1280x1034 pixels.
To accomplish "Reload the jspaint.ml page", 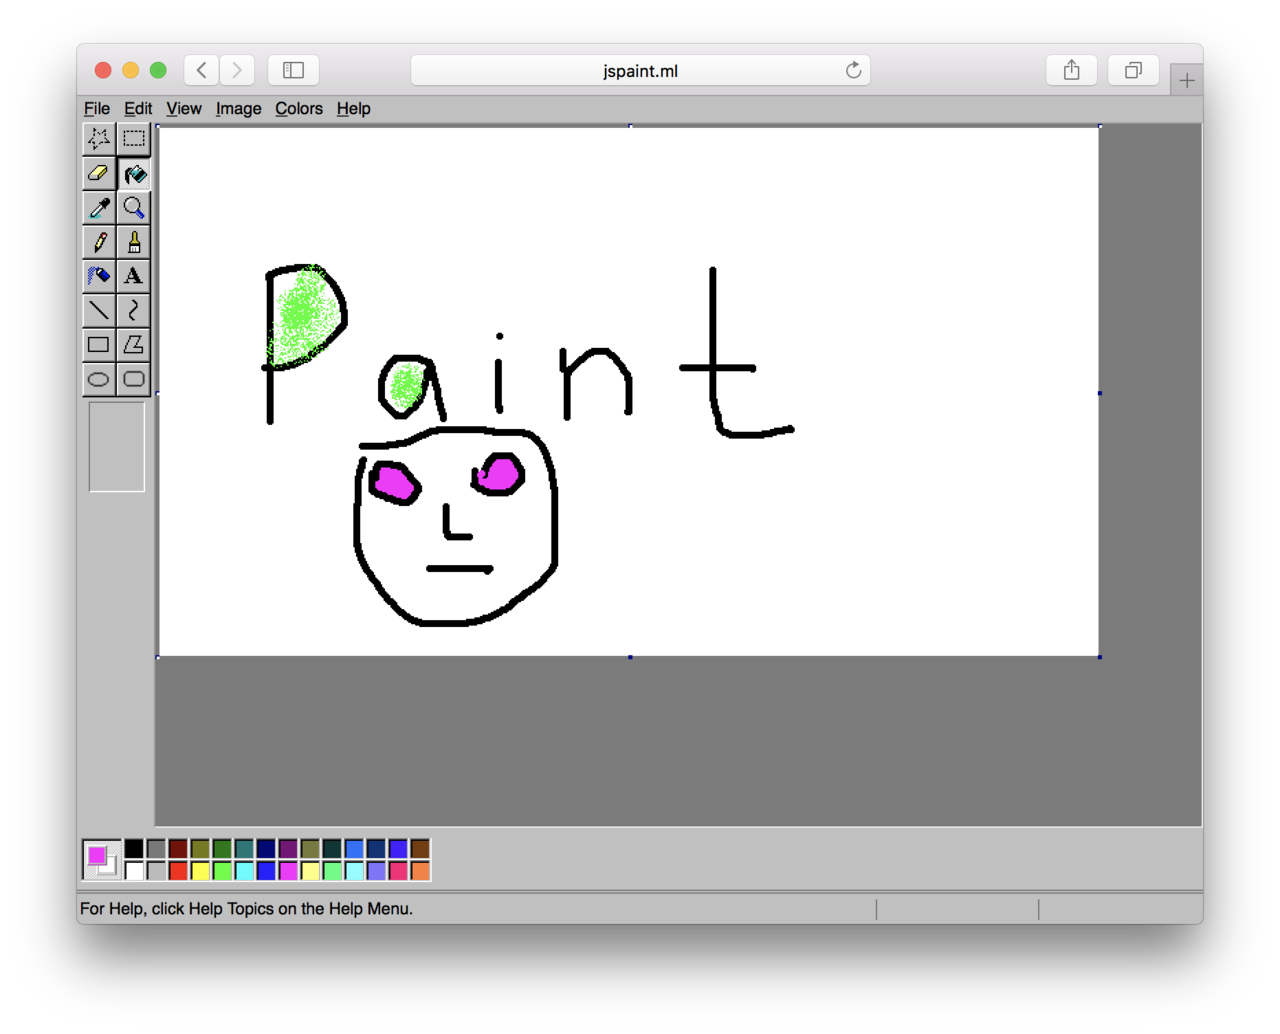I will click(x=853, y=70).
